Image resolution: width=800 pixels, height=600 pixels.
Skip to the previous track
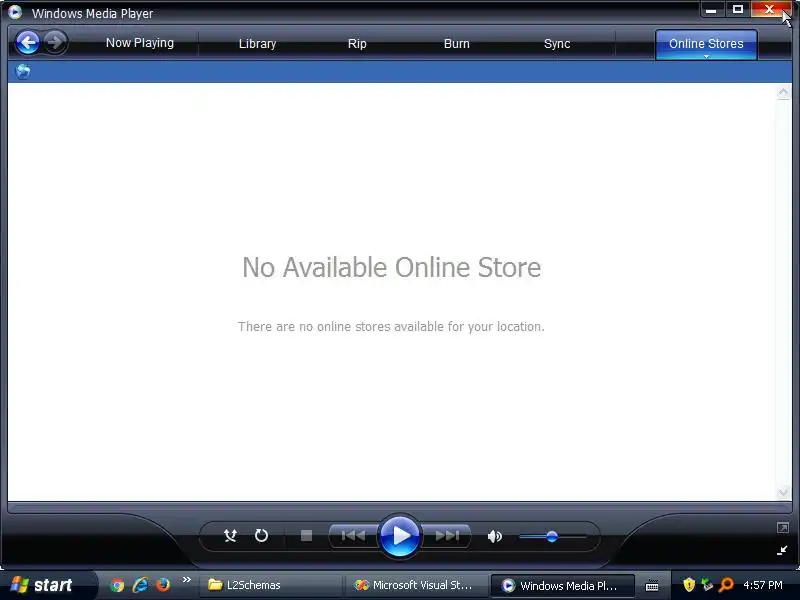pos(353,536)
